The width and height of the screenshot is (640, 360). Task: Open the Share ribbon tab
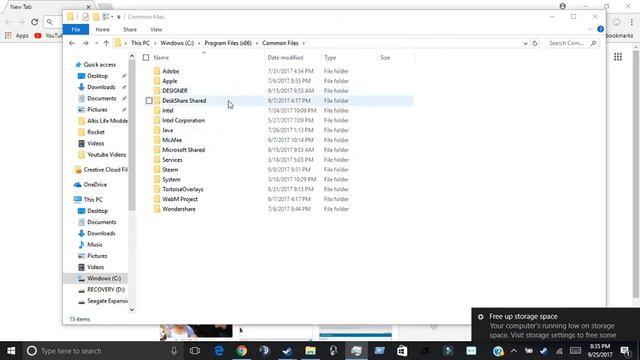(x=130, y=29)
